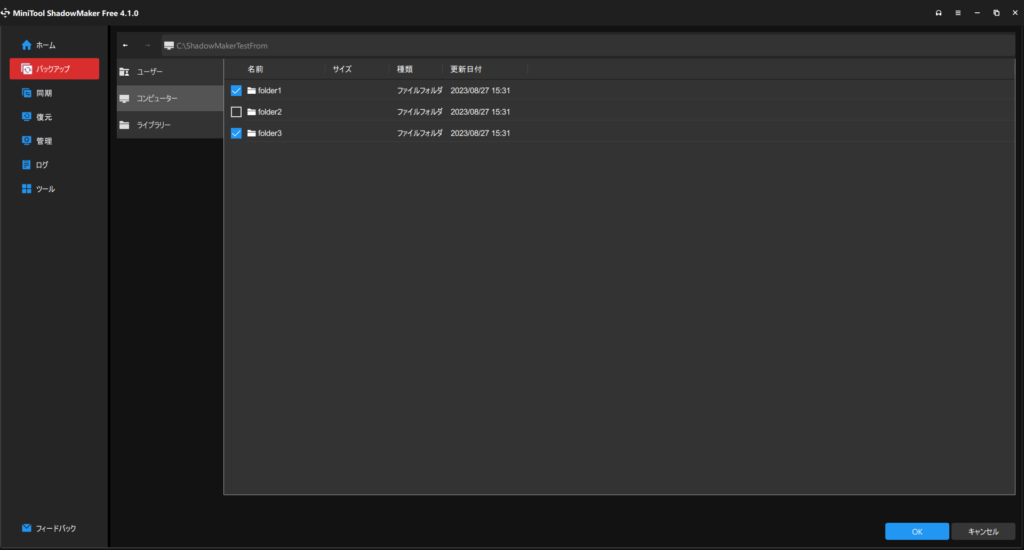Click the folder2 folder icon
The image size is (1024, 550).
coord(251,112)
